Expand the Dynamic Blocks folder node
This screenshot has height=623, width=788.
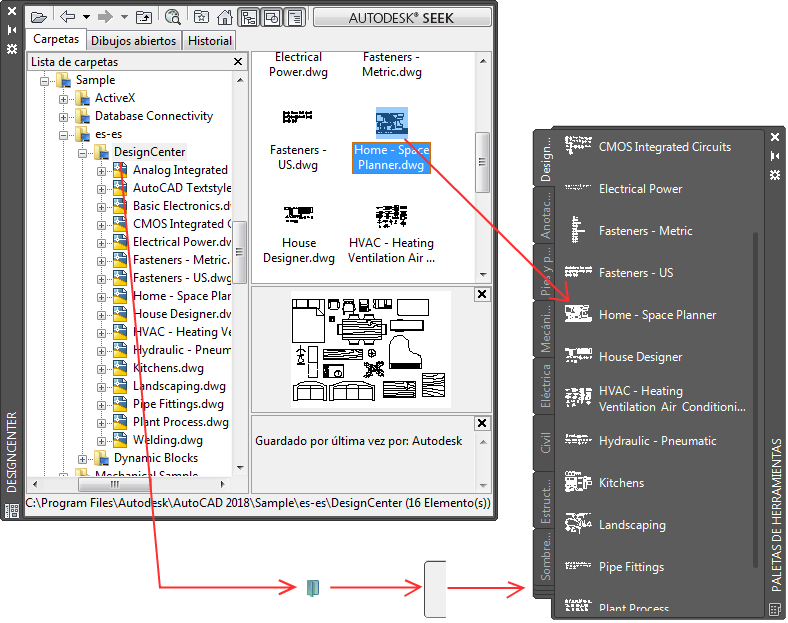pyautogui.click(x=82, y=459)
